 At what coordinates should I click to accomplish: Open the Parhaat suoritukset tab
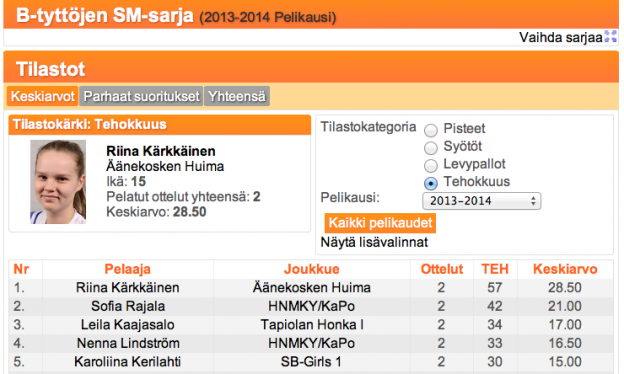click(x=141, y=96)
